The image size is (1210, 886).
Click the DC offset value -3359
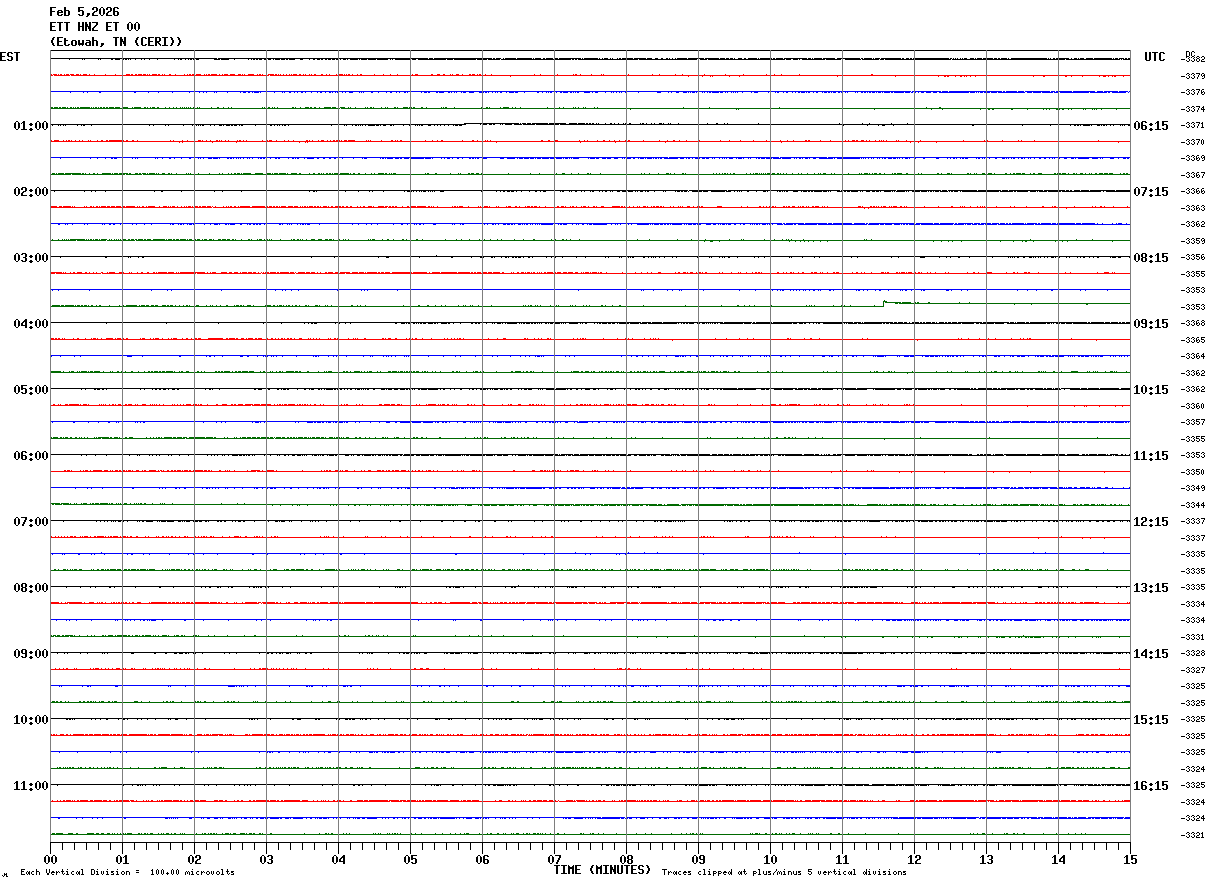tap(1193, 241)
